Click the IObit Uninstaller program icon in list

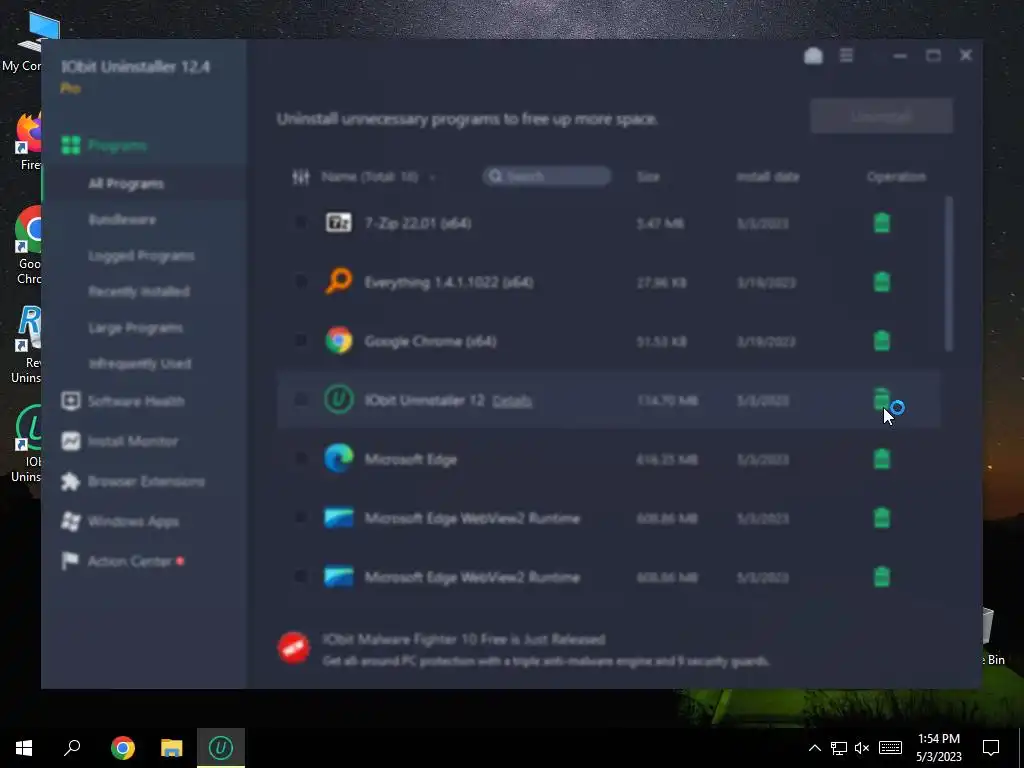(338, 399)
